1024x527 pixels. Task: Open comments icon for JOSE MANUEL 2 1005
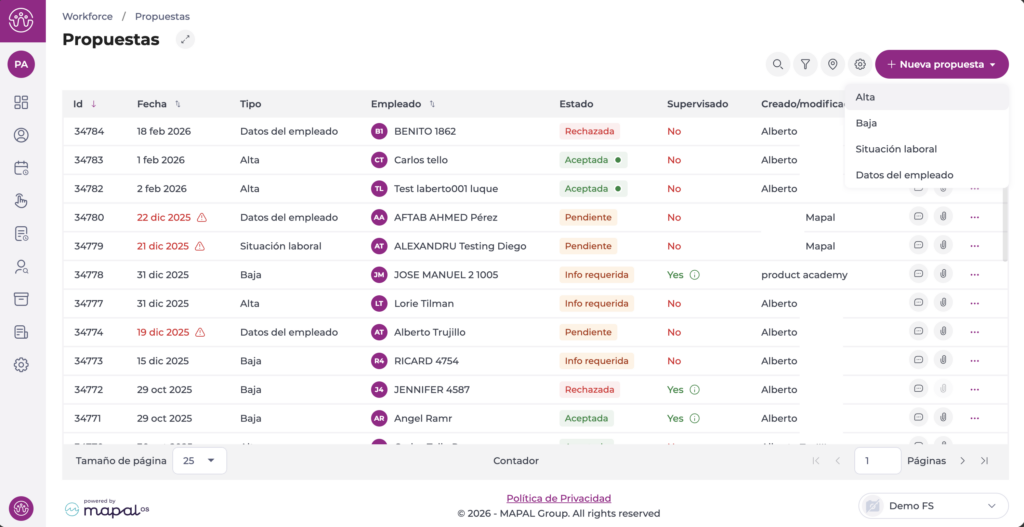click(918, 275)
